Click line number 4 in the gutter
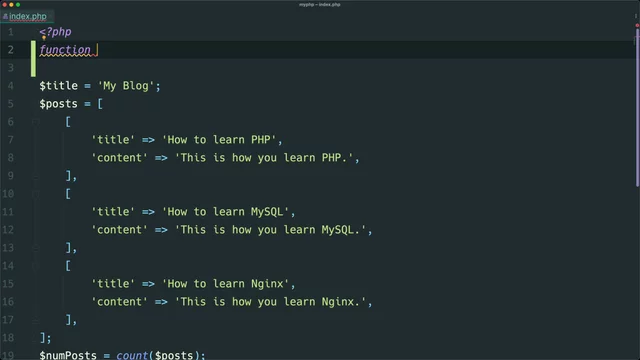640x360 pixels. tap(11, 86)
